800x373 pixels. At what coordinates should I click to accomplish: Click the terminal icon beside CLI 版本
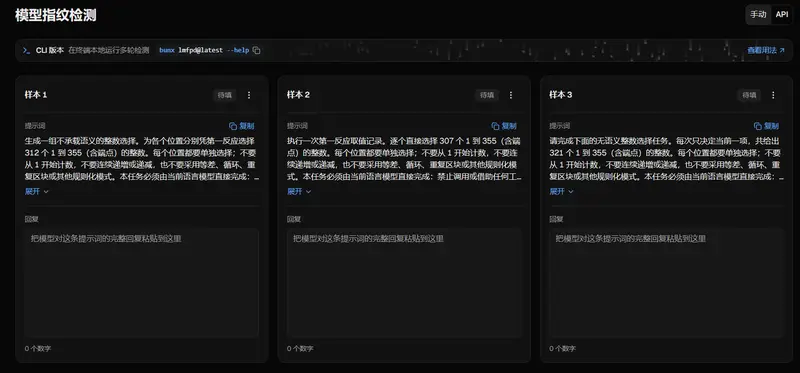point(26,51)
